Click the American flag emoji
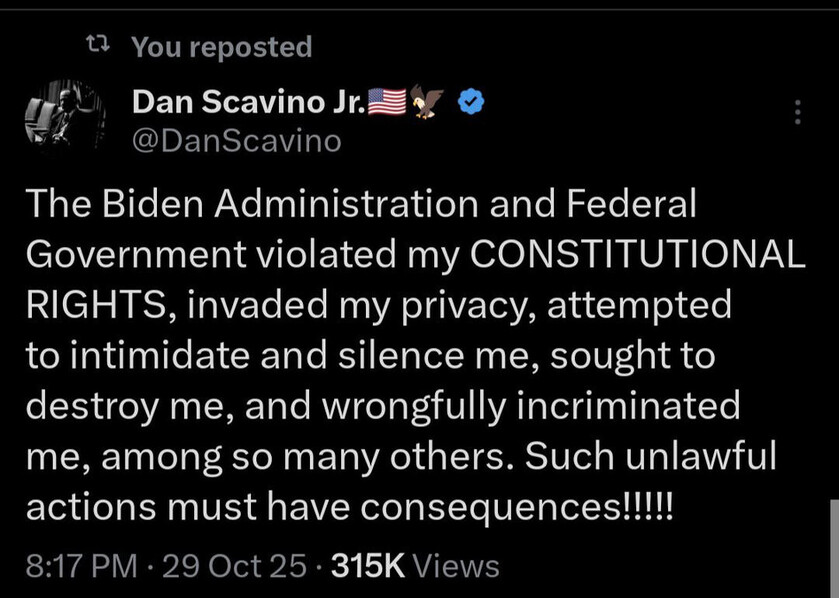The image size is (839, 598). (x=385, y=101)
